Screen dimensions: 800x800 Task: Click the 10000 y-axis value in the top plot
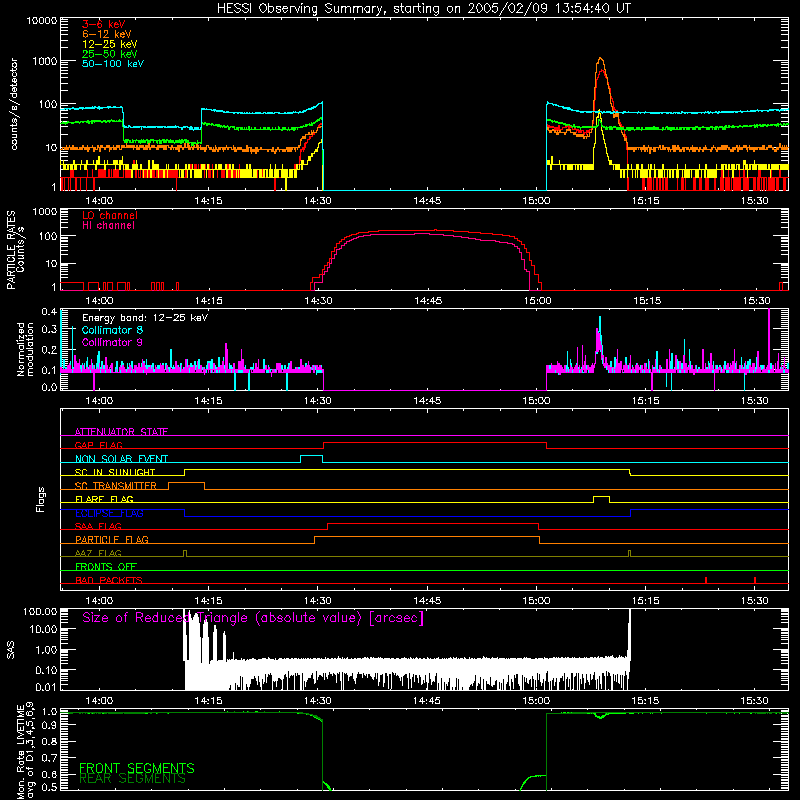[42, 21]
